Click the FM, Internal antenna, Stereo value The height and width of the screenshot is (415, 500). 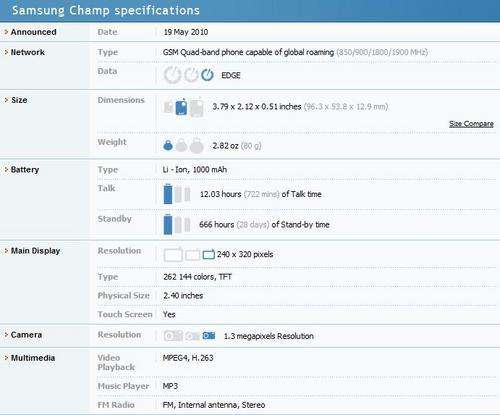click(x=214, y=405)
